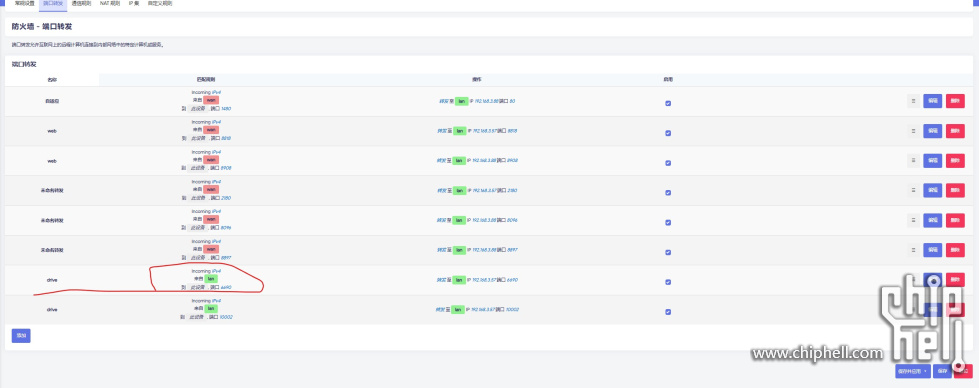Click the IPv4 link in the port 1480 row

[217, 92]
